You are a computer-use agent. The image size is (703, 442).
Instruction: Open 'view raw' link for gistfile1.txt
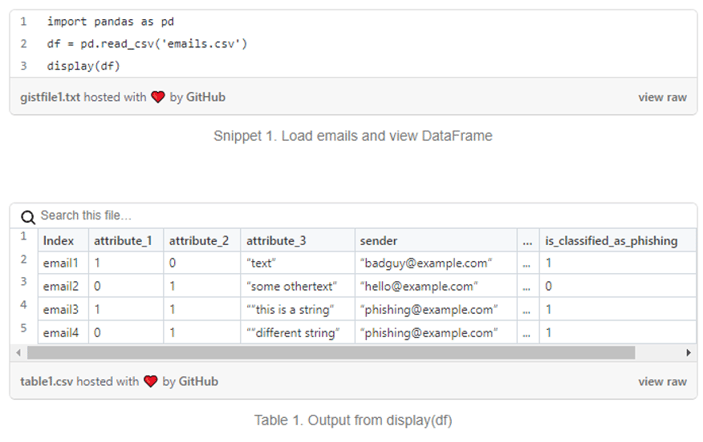tap(662, 97)
